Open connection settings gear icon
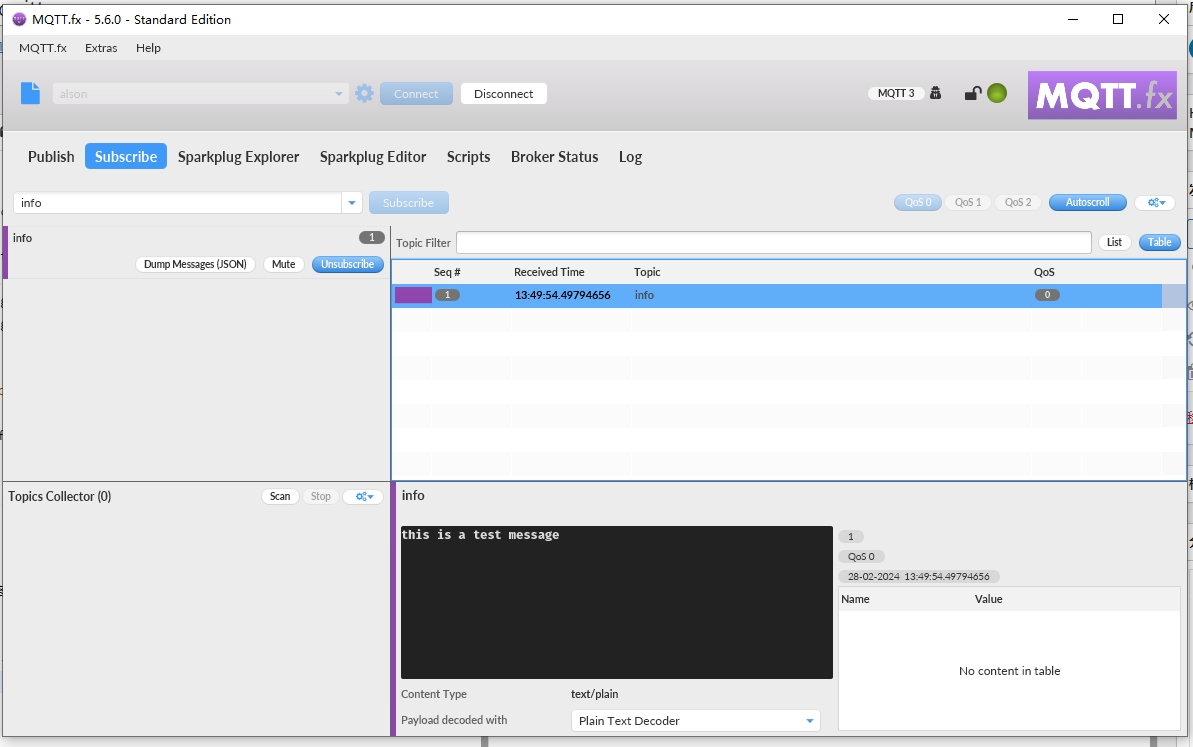Viewport: 1193px width, 747px height. tap(364, 94)
